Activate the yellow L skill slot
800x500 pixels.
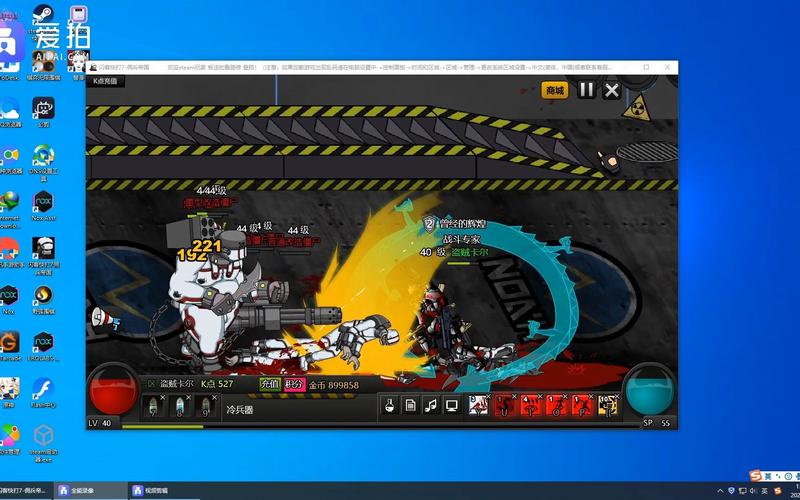coord(608,405)
